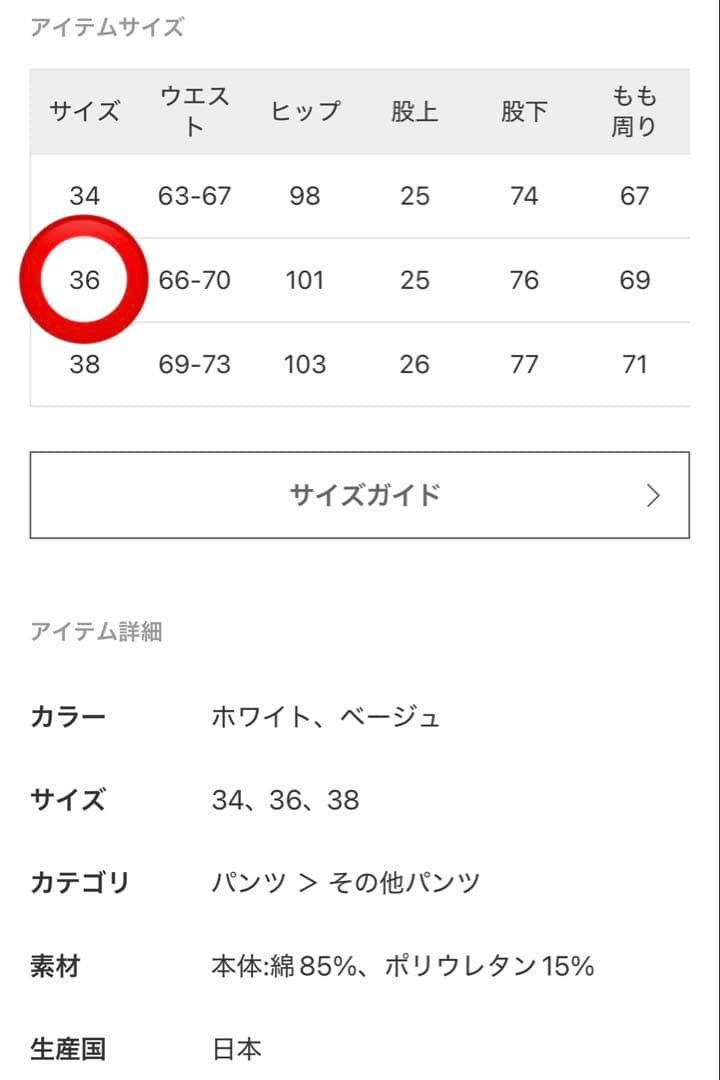The image size is (720, 1080).
Task: Click the その他パンツ subcategory link
Action: tap(404, 883)
